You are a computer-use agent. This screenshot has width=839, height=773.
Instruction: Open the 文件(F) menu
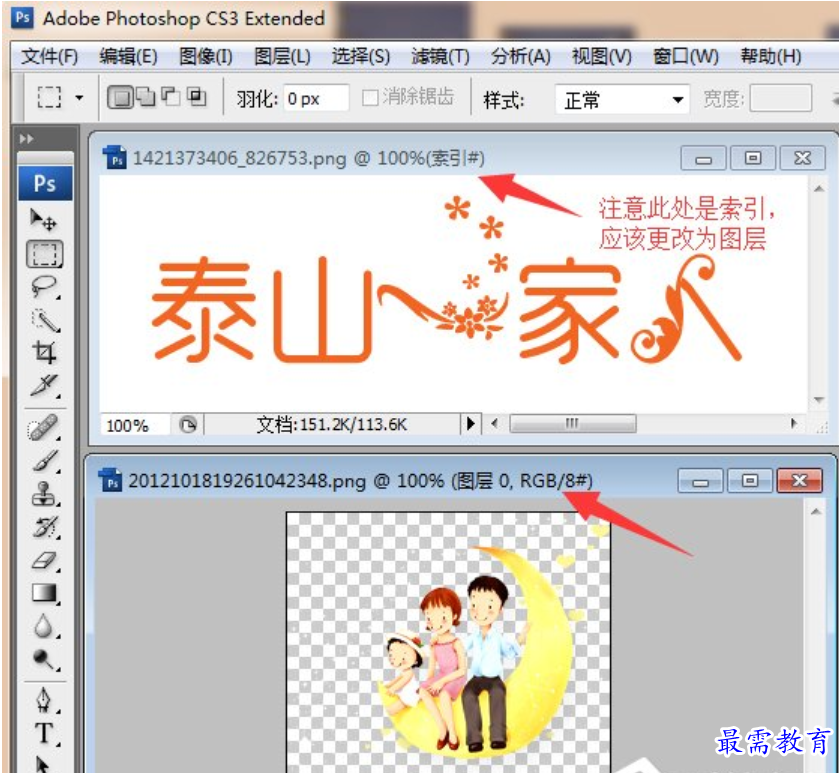pos(50,56)
